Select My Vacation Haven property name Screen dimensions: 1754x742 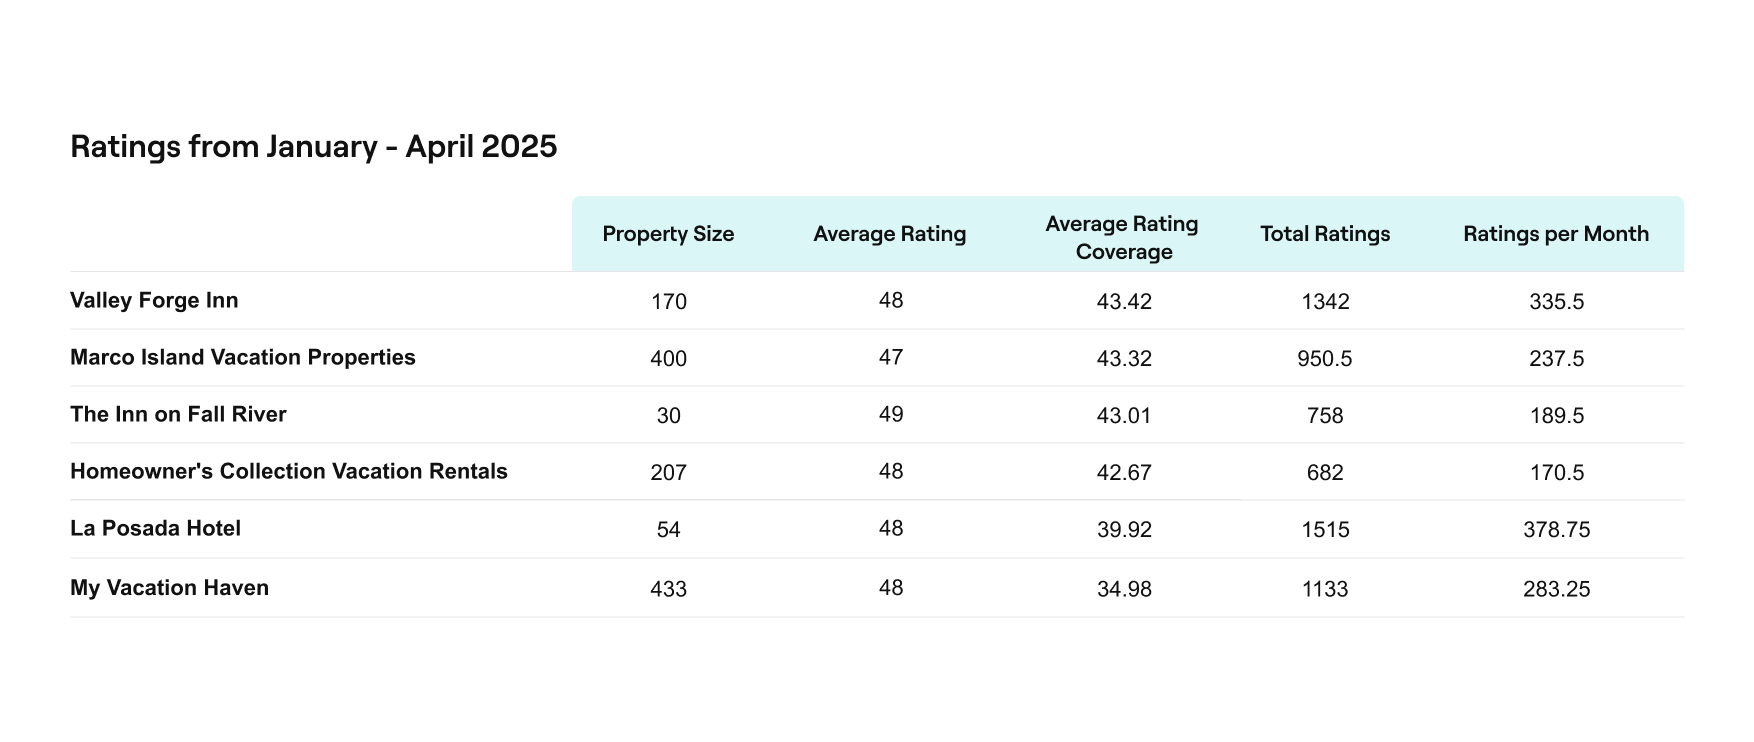coord(169,588)
